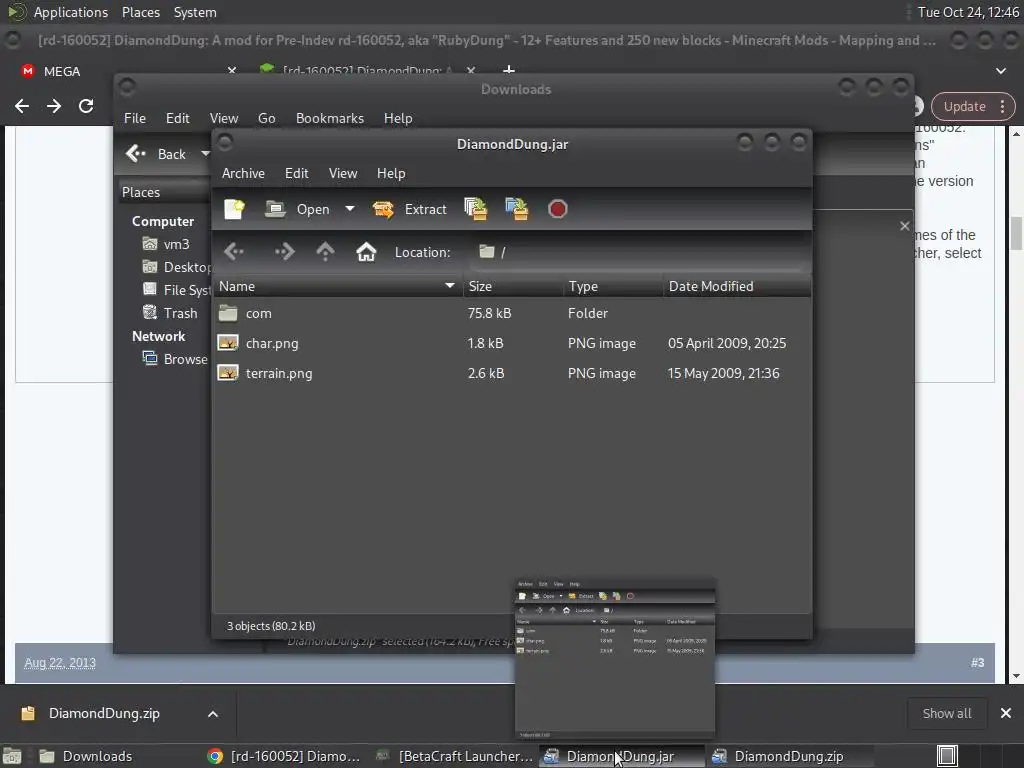This screenshot has width=1024, height=768.
Task: Click the Add files to archive icon
Action: pos(475,209)
